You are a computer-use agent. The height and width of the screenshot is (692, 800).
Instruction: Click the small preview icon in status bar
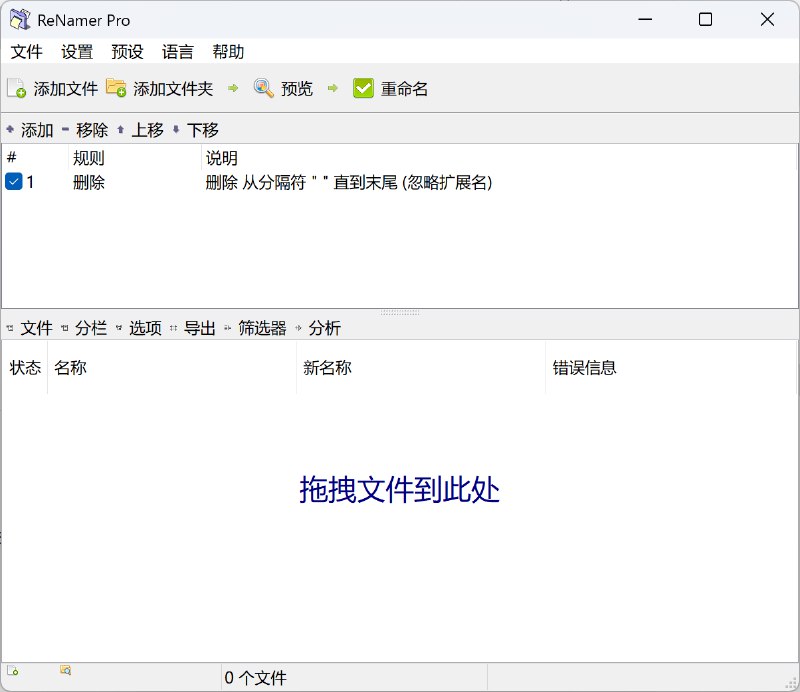(x=65, y=670)
